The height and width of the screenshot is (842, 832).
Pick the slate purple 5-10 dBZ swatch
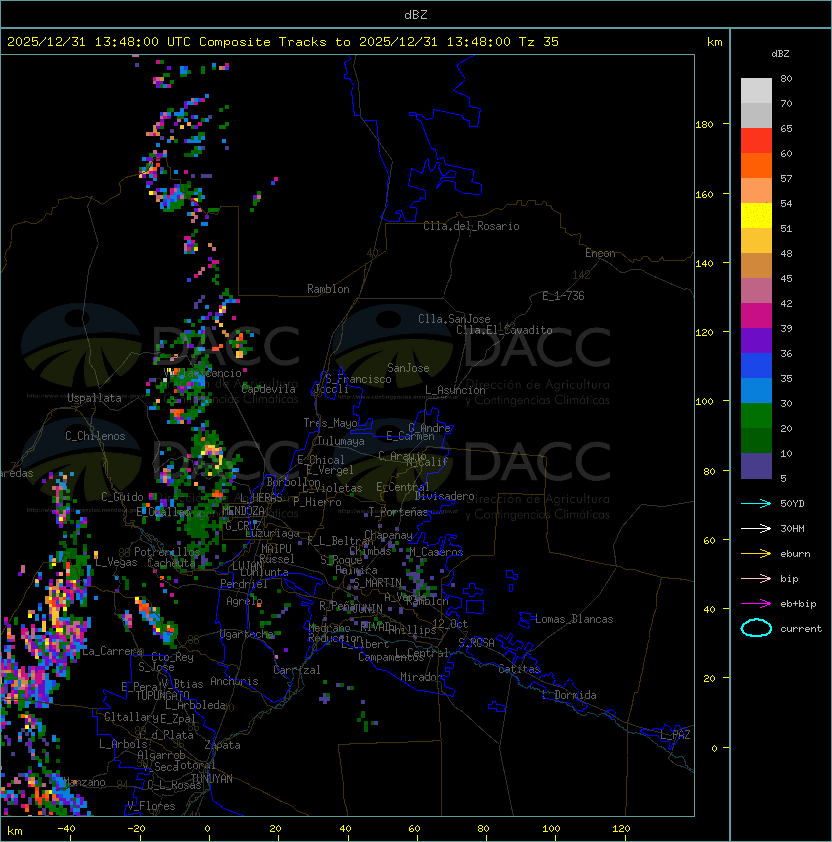tap(756, 466)
